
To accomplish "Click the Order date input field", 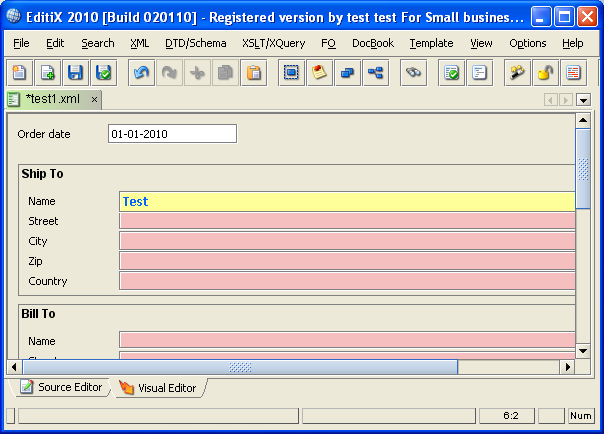I will point(172,134).
